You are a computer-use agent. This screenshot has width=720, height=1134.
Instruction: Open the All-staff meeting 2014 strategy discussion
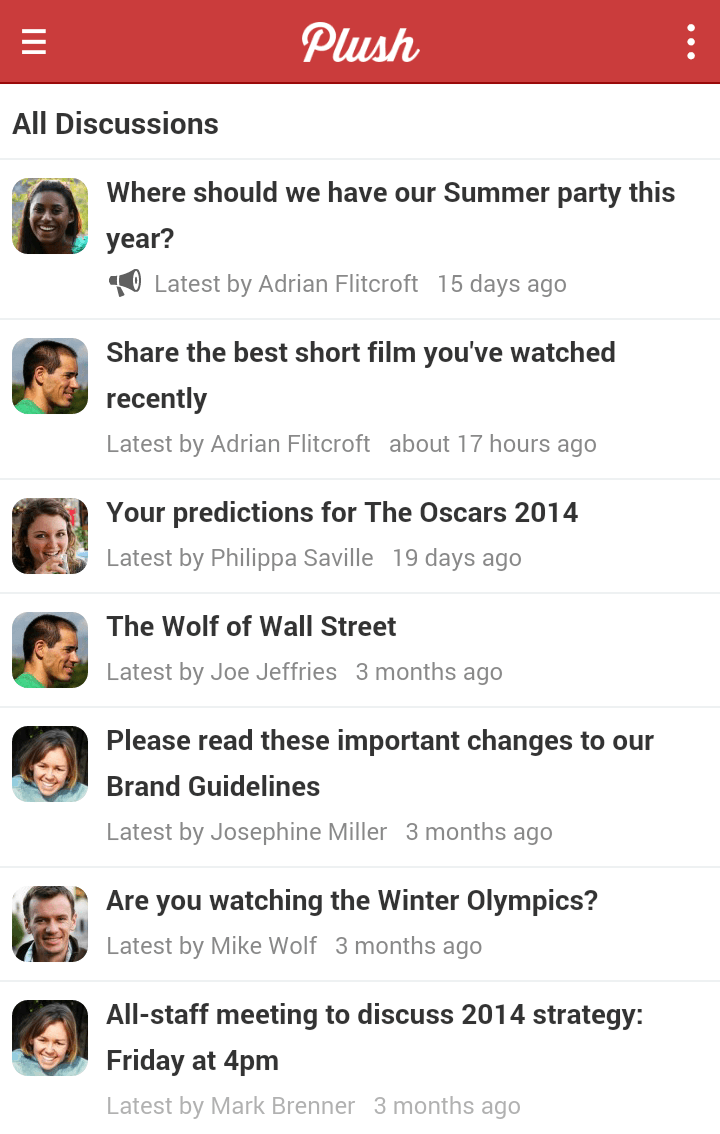click(x=374, y=1037)
